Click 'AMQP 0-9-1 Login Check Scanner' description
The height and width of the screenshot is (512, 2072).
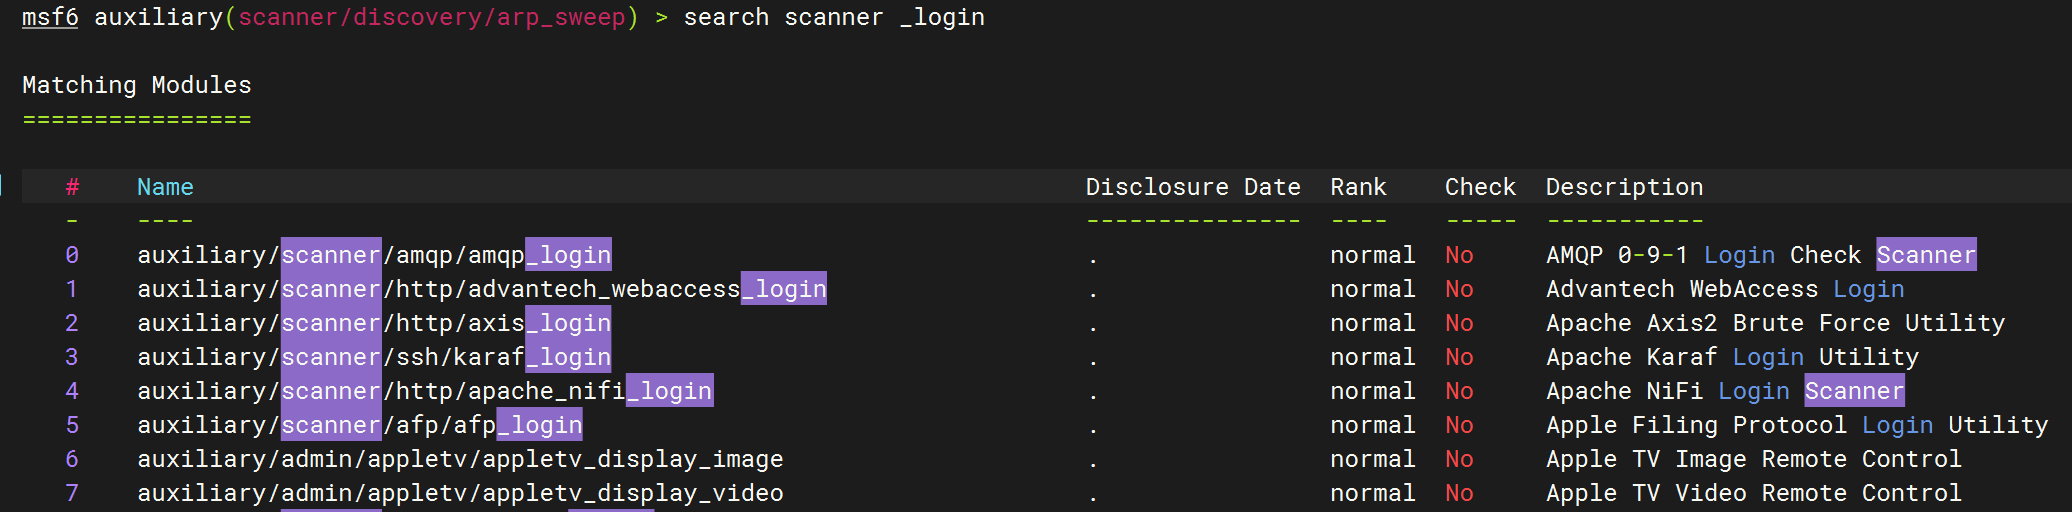(1761, 255)
